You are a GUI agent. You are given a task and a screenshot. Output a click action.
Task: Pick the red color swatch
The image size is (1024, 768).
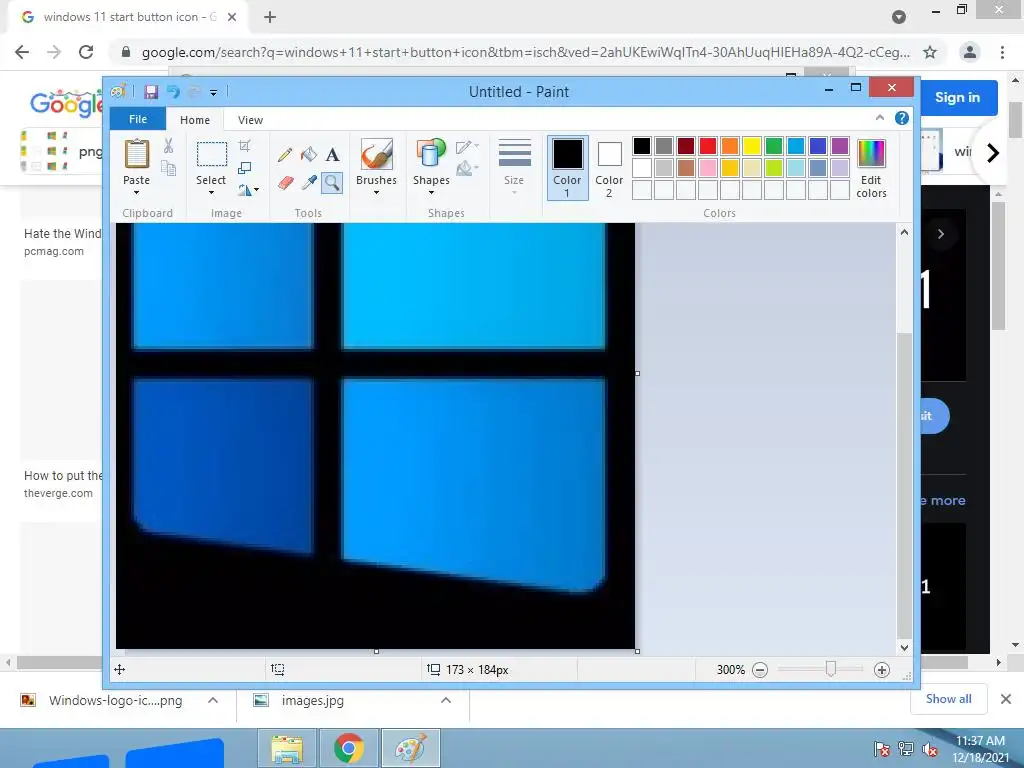pyautogui.click(x=707, y=146)
